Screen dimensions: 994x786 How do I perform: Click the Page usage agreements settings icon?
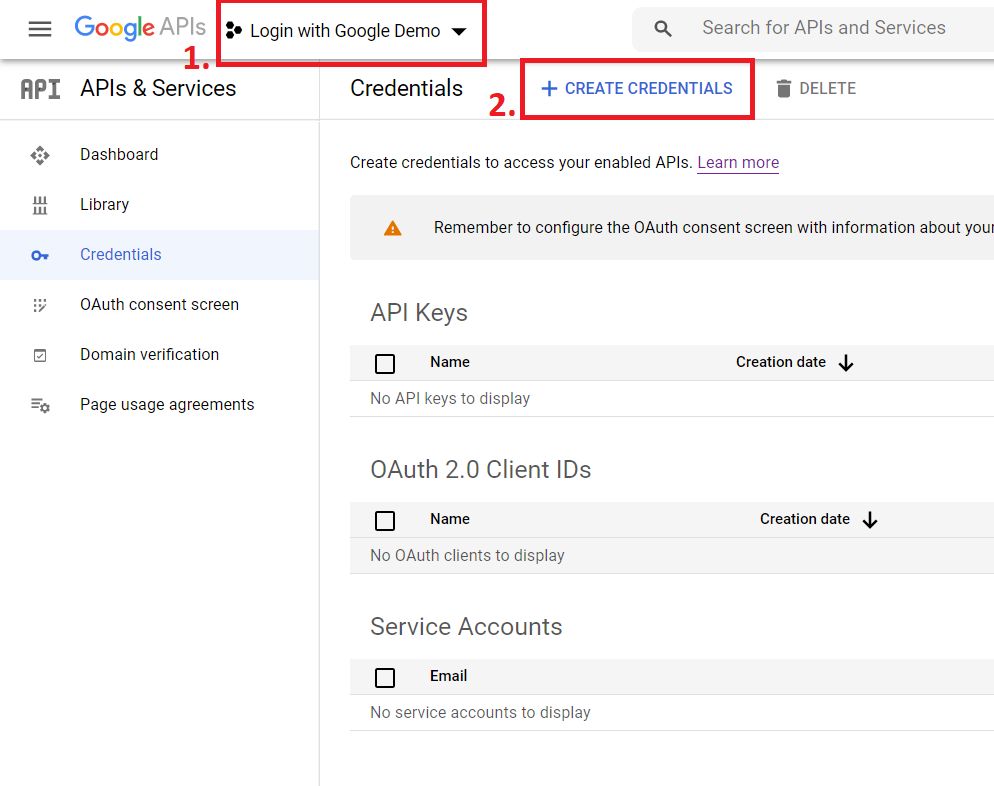click(41, 405)
